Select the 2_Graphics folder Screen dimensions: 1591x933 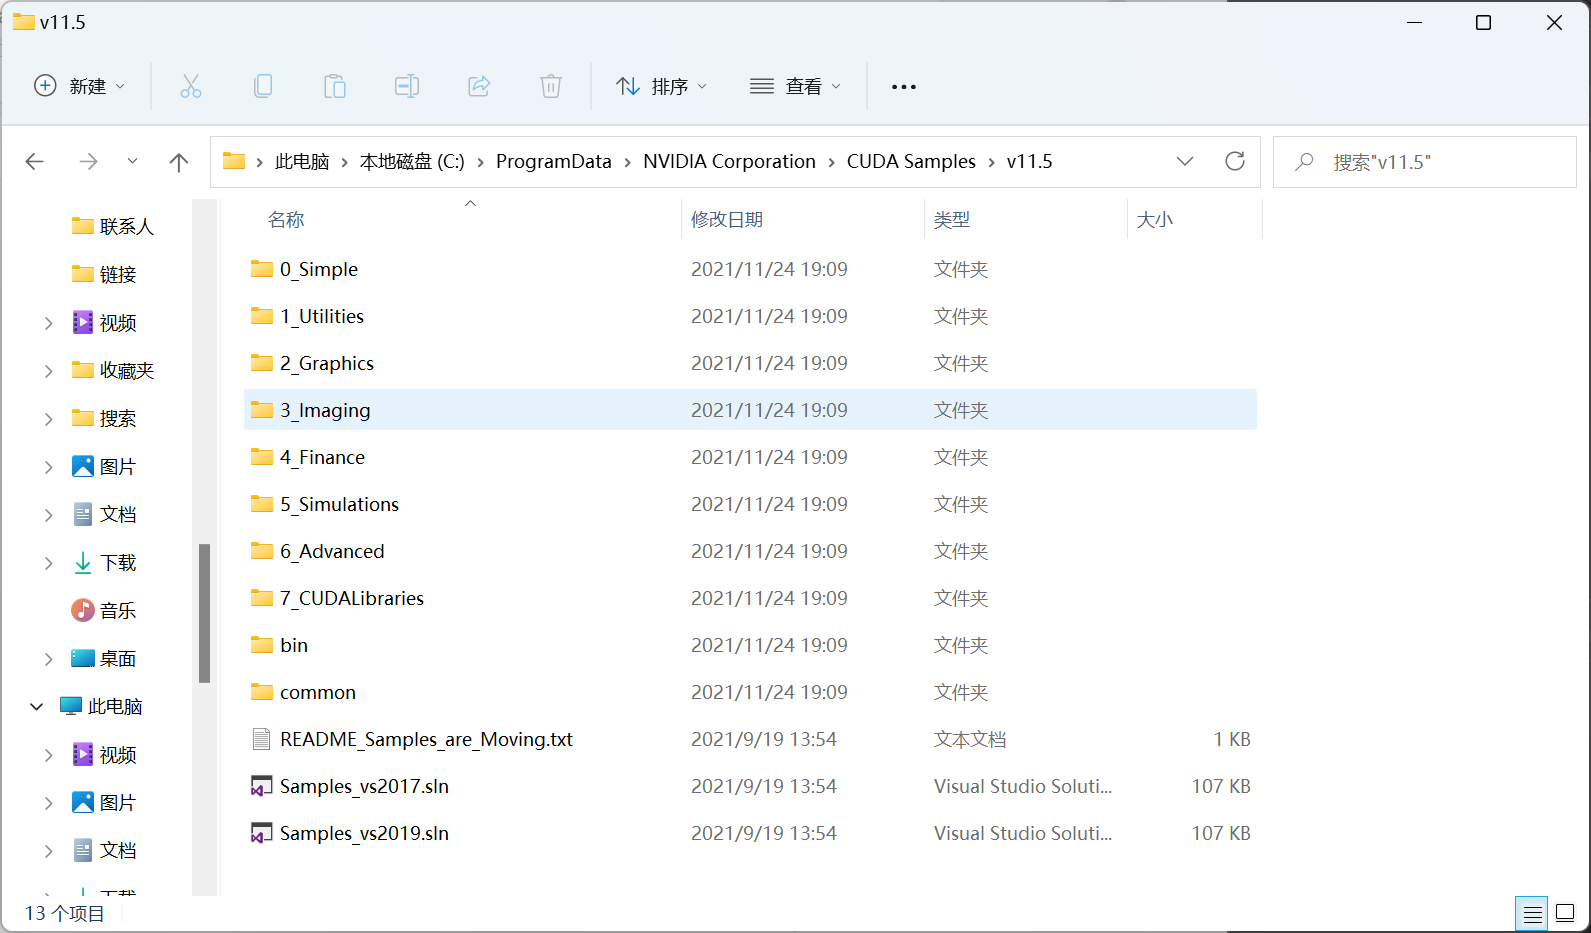[327, 363]
